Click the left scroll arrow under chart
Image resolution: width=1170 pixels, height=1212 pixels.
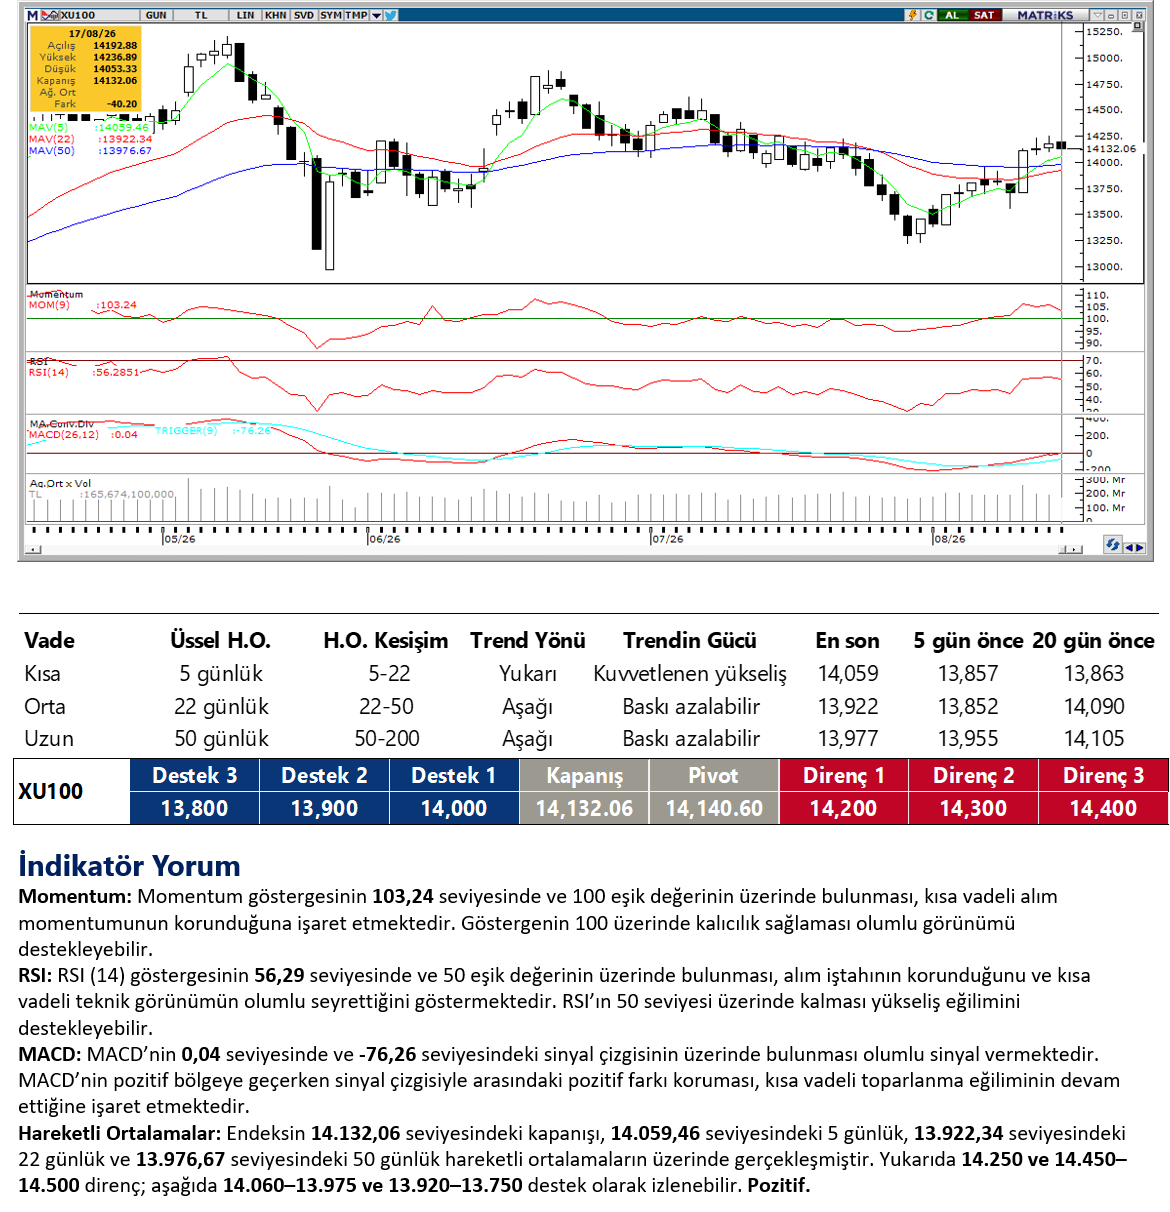tap(34, 549)
